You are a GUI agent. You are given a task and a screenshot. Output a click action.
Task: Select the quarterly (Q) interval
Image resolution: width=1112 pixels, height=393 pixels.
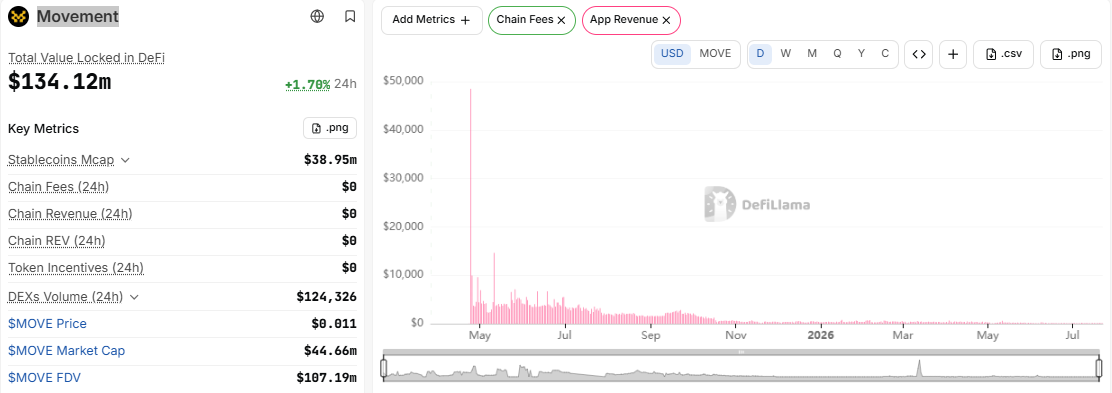click(x=838, y=53)
